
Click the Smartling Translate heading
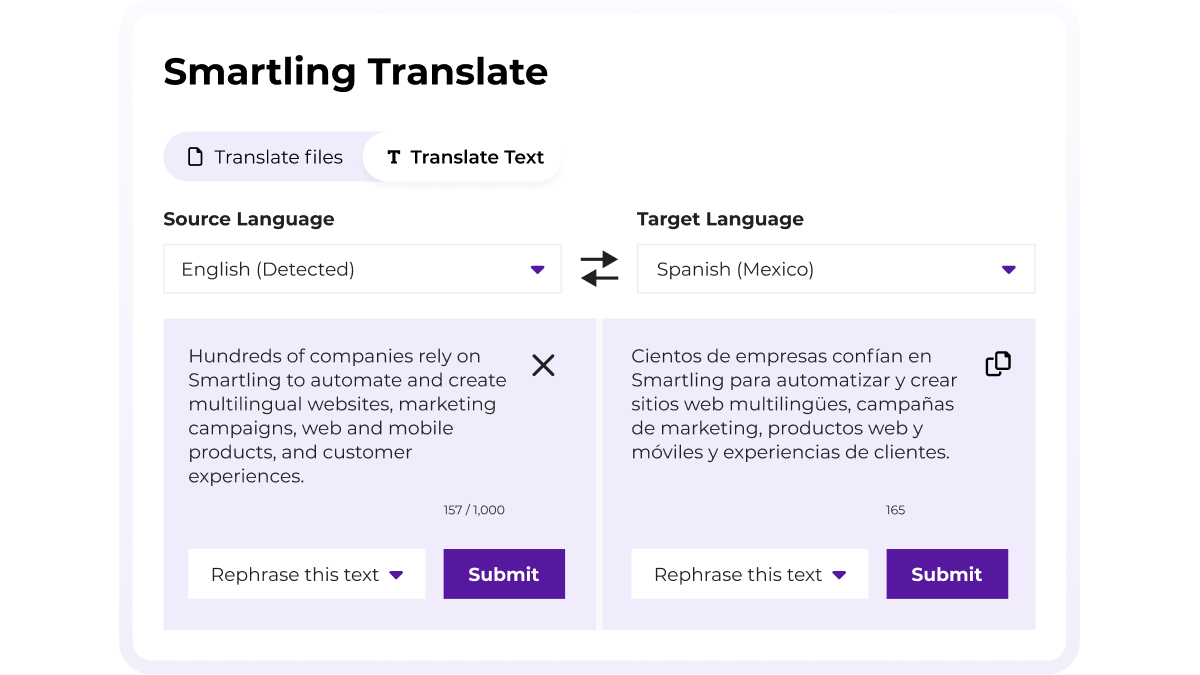coord(356,71)
